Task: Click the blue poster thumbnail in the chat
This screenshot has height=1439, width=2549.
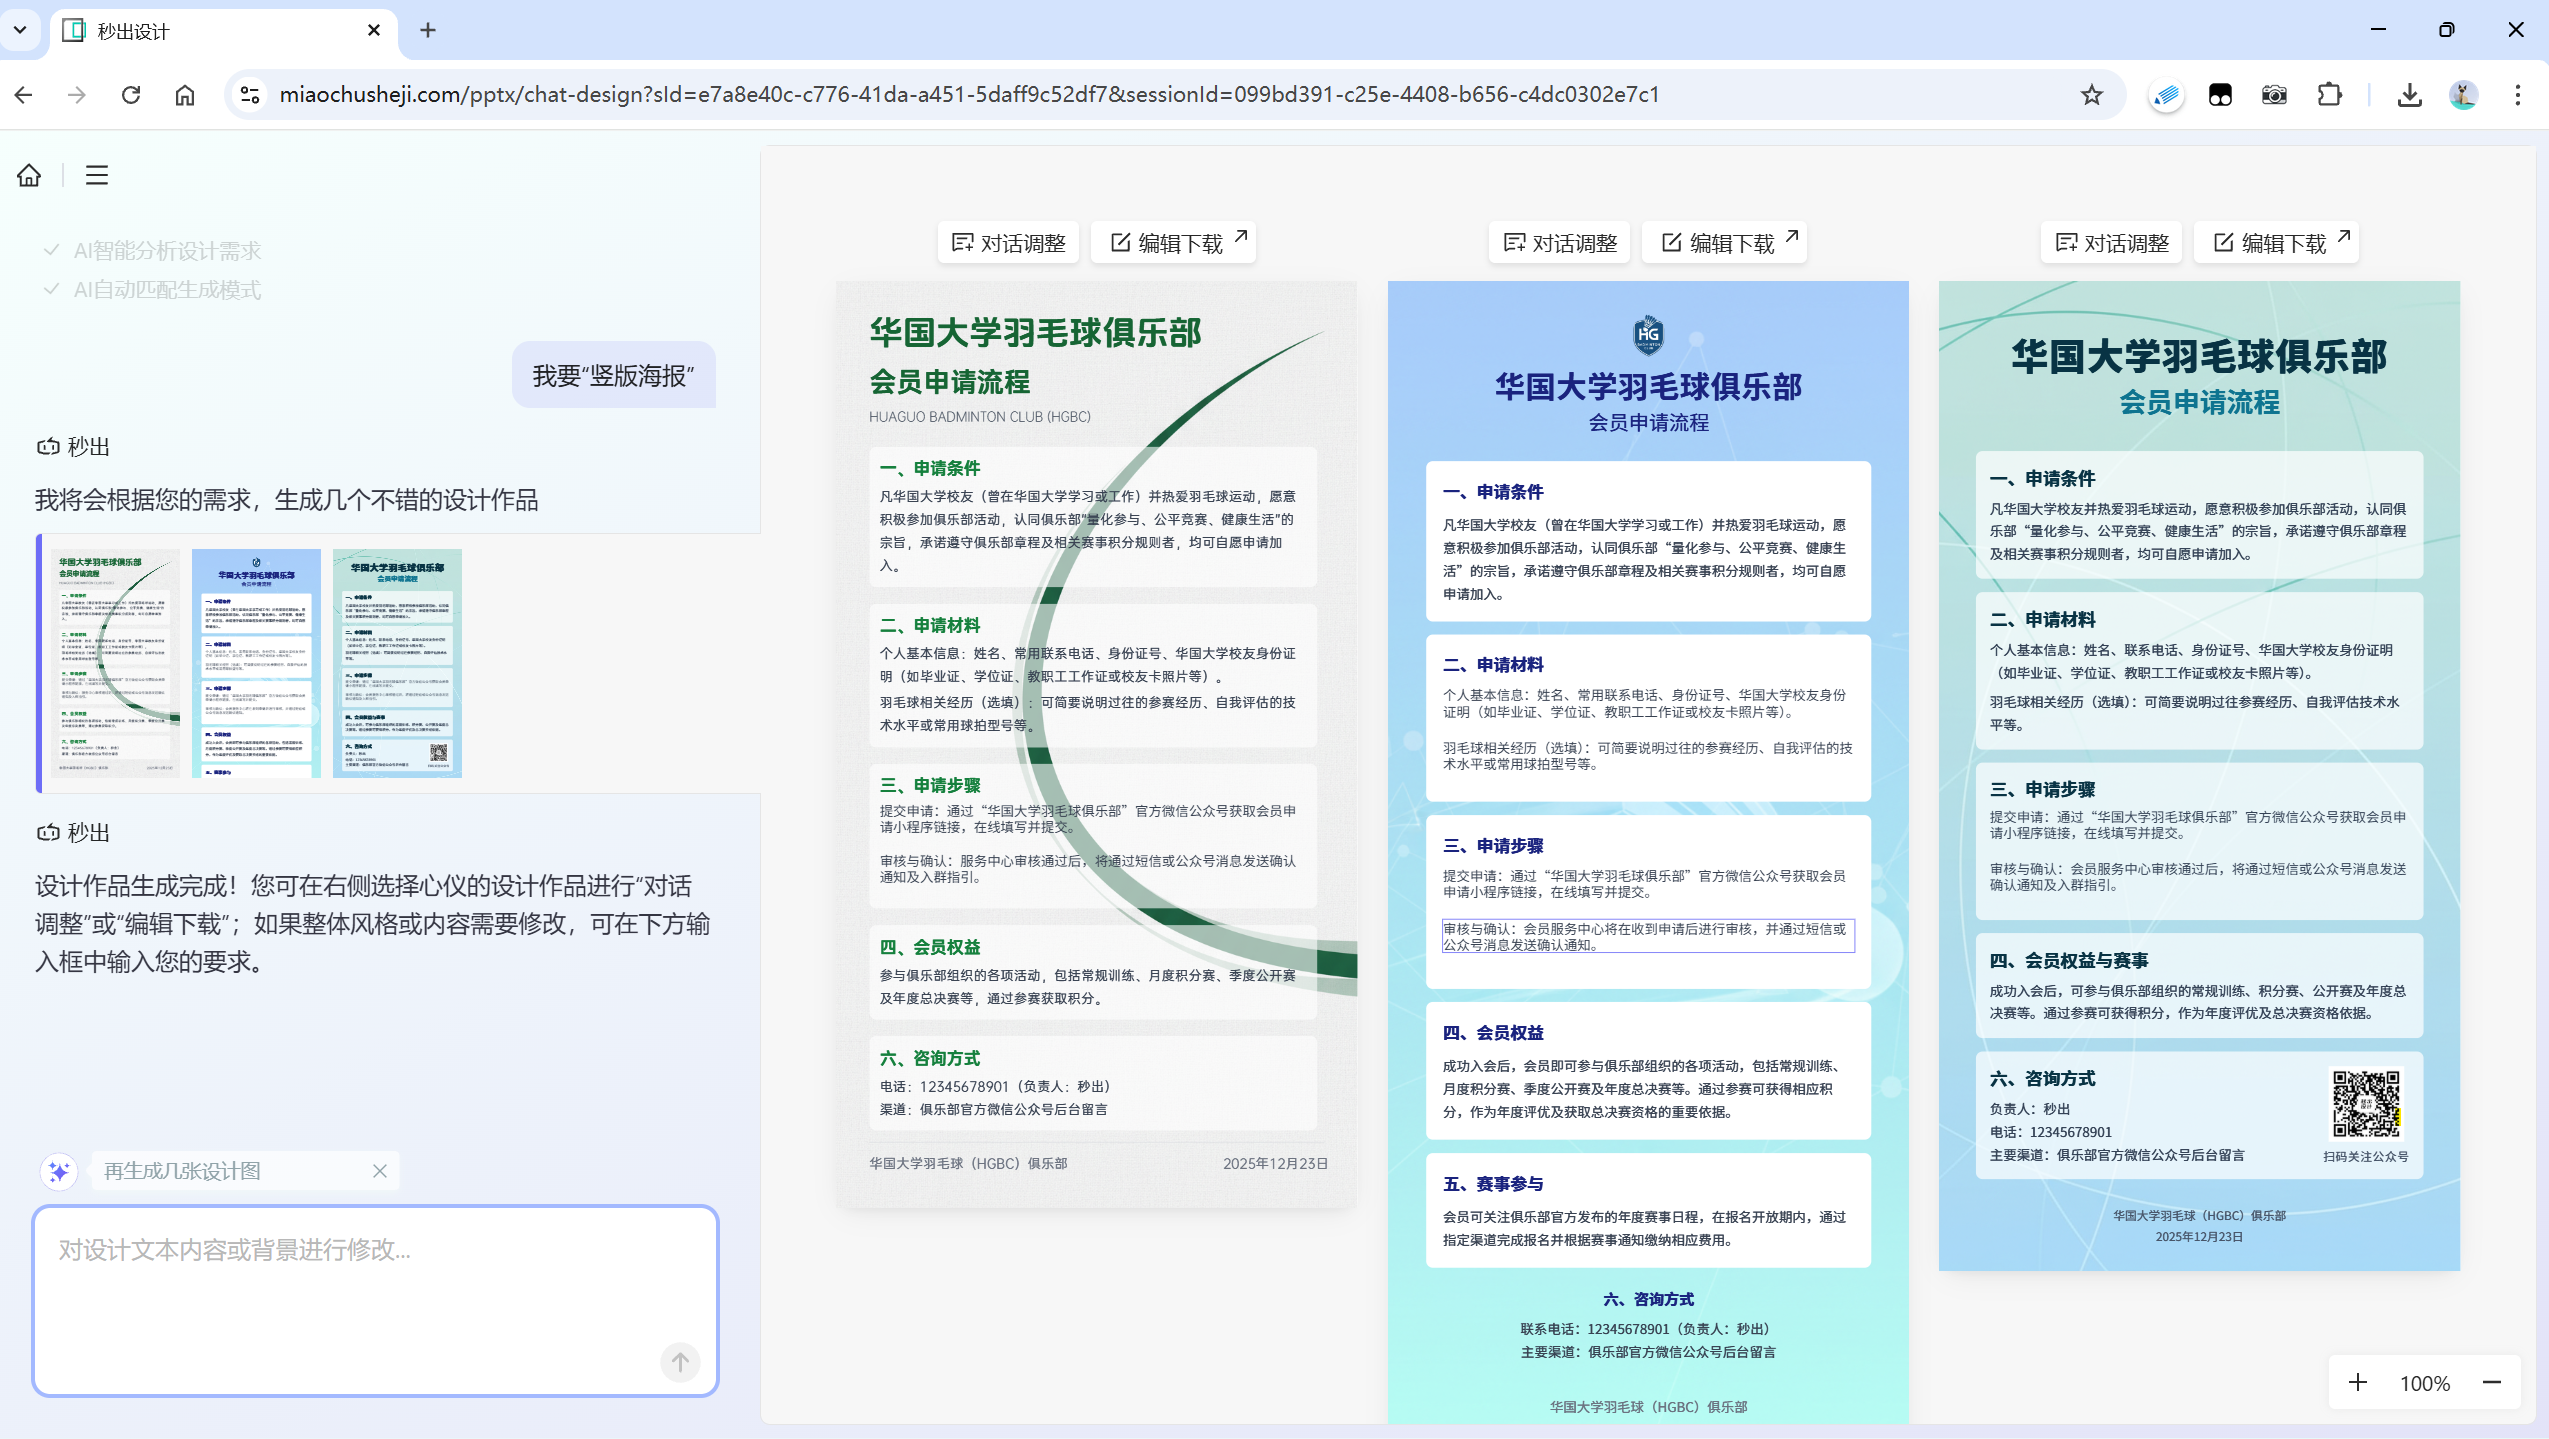Action: coord(256,663)
